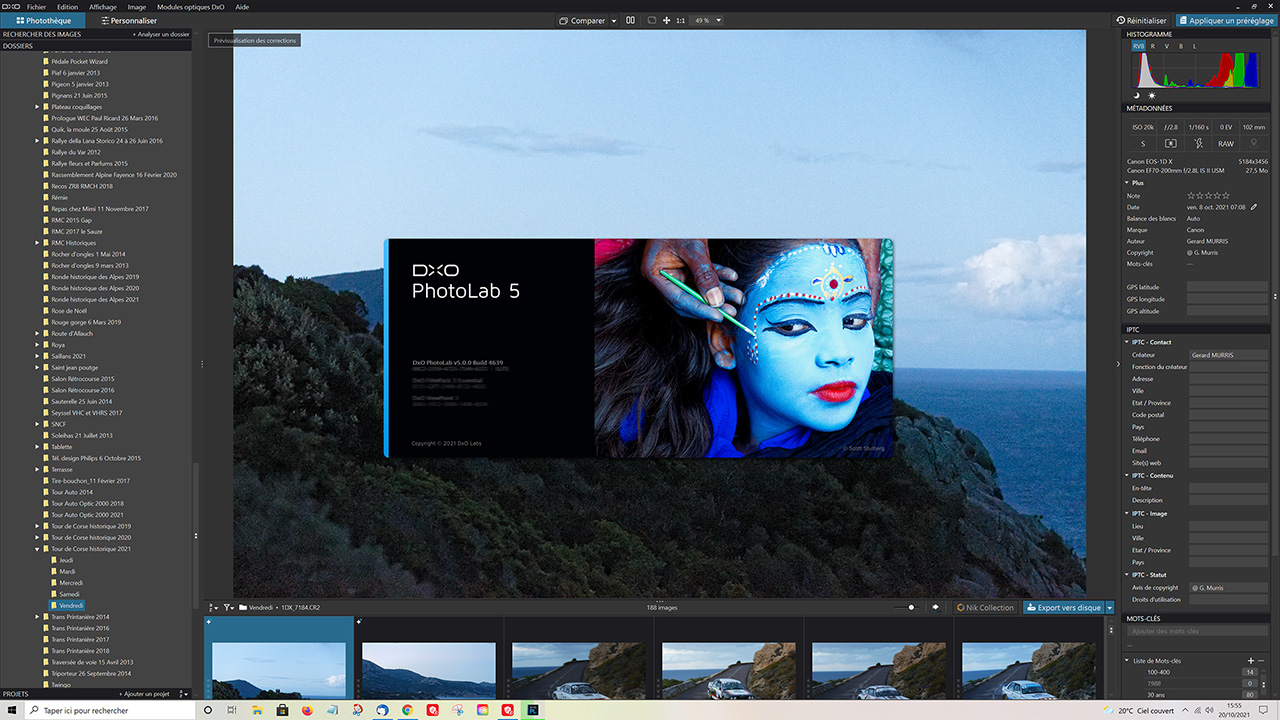Open Task View in taskbar
This screenshot has height=720, width=1280.
[232, 710]
